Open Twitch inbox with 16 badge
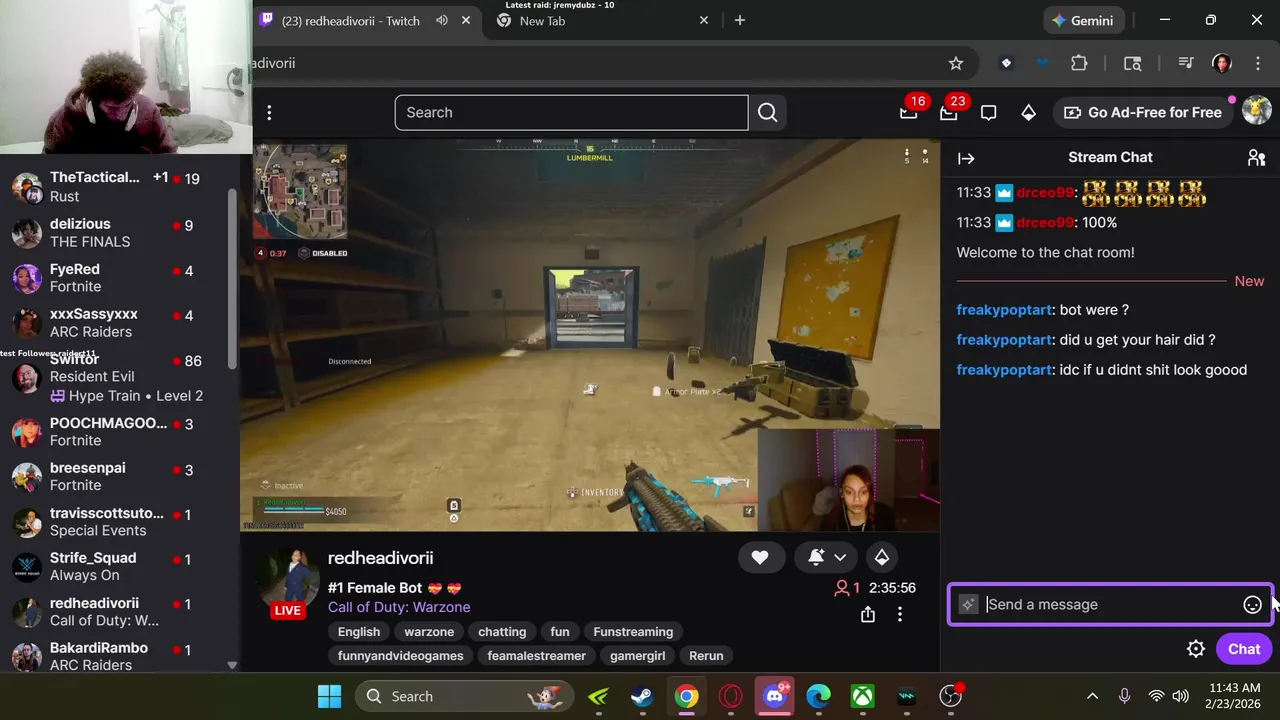The image size is (1280, 720). pyautogui.click(x=908, y=113)
